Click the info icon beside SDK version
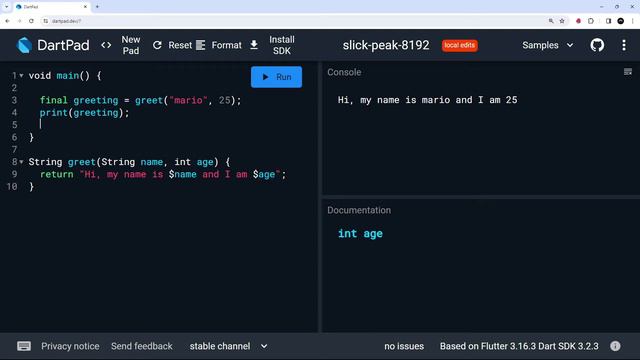Screen dimensions: 640x360 [x=615, y=346]
